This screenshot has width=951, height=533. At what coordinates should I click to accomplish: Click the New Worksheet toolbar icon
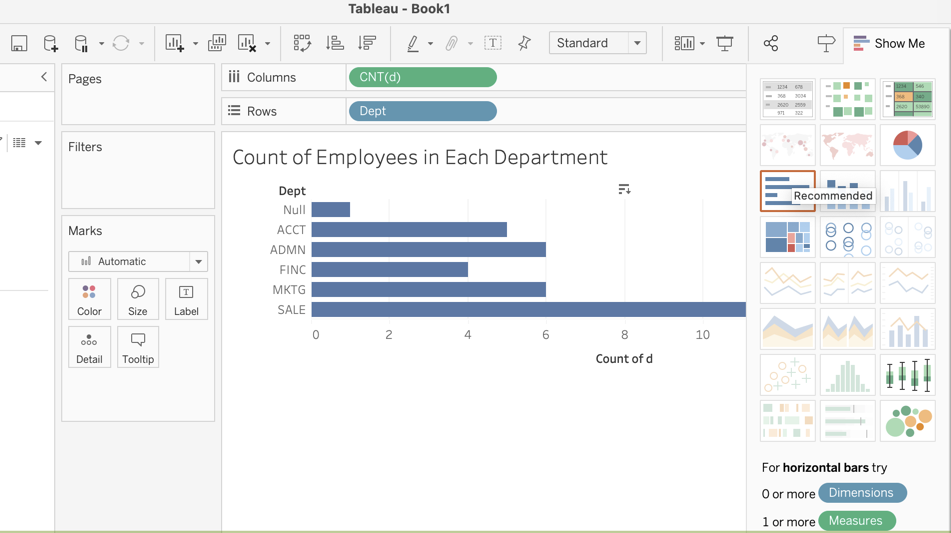click(x=175, y=43)
